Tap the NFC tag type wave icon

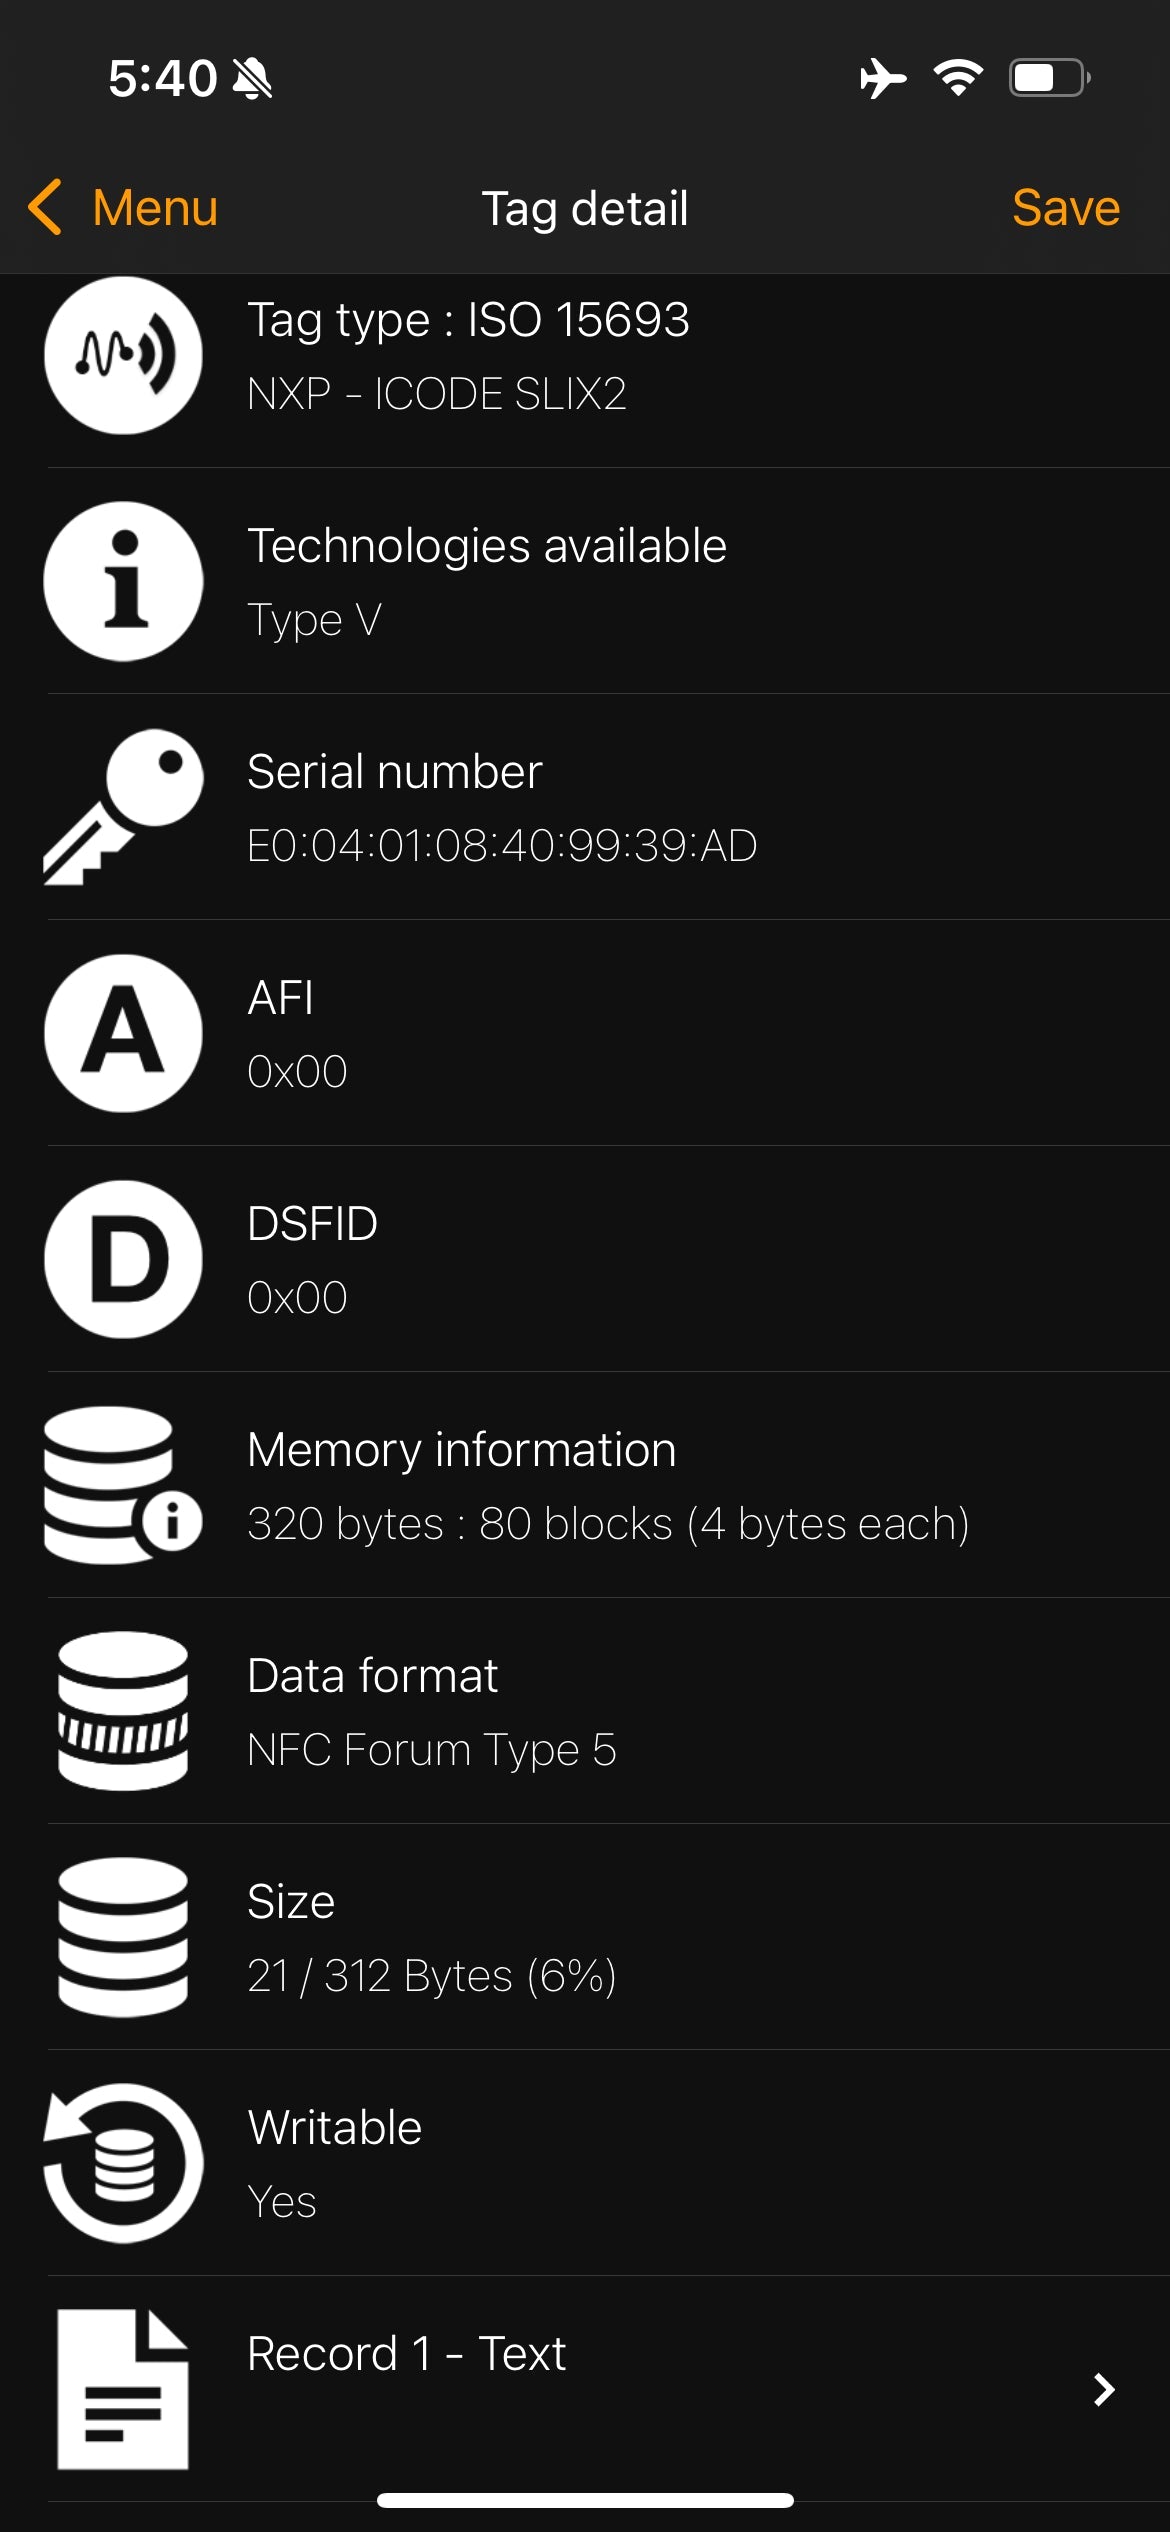point(123,355)
